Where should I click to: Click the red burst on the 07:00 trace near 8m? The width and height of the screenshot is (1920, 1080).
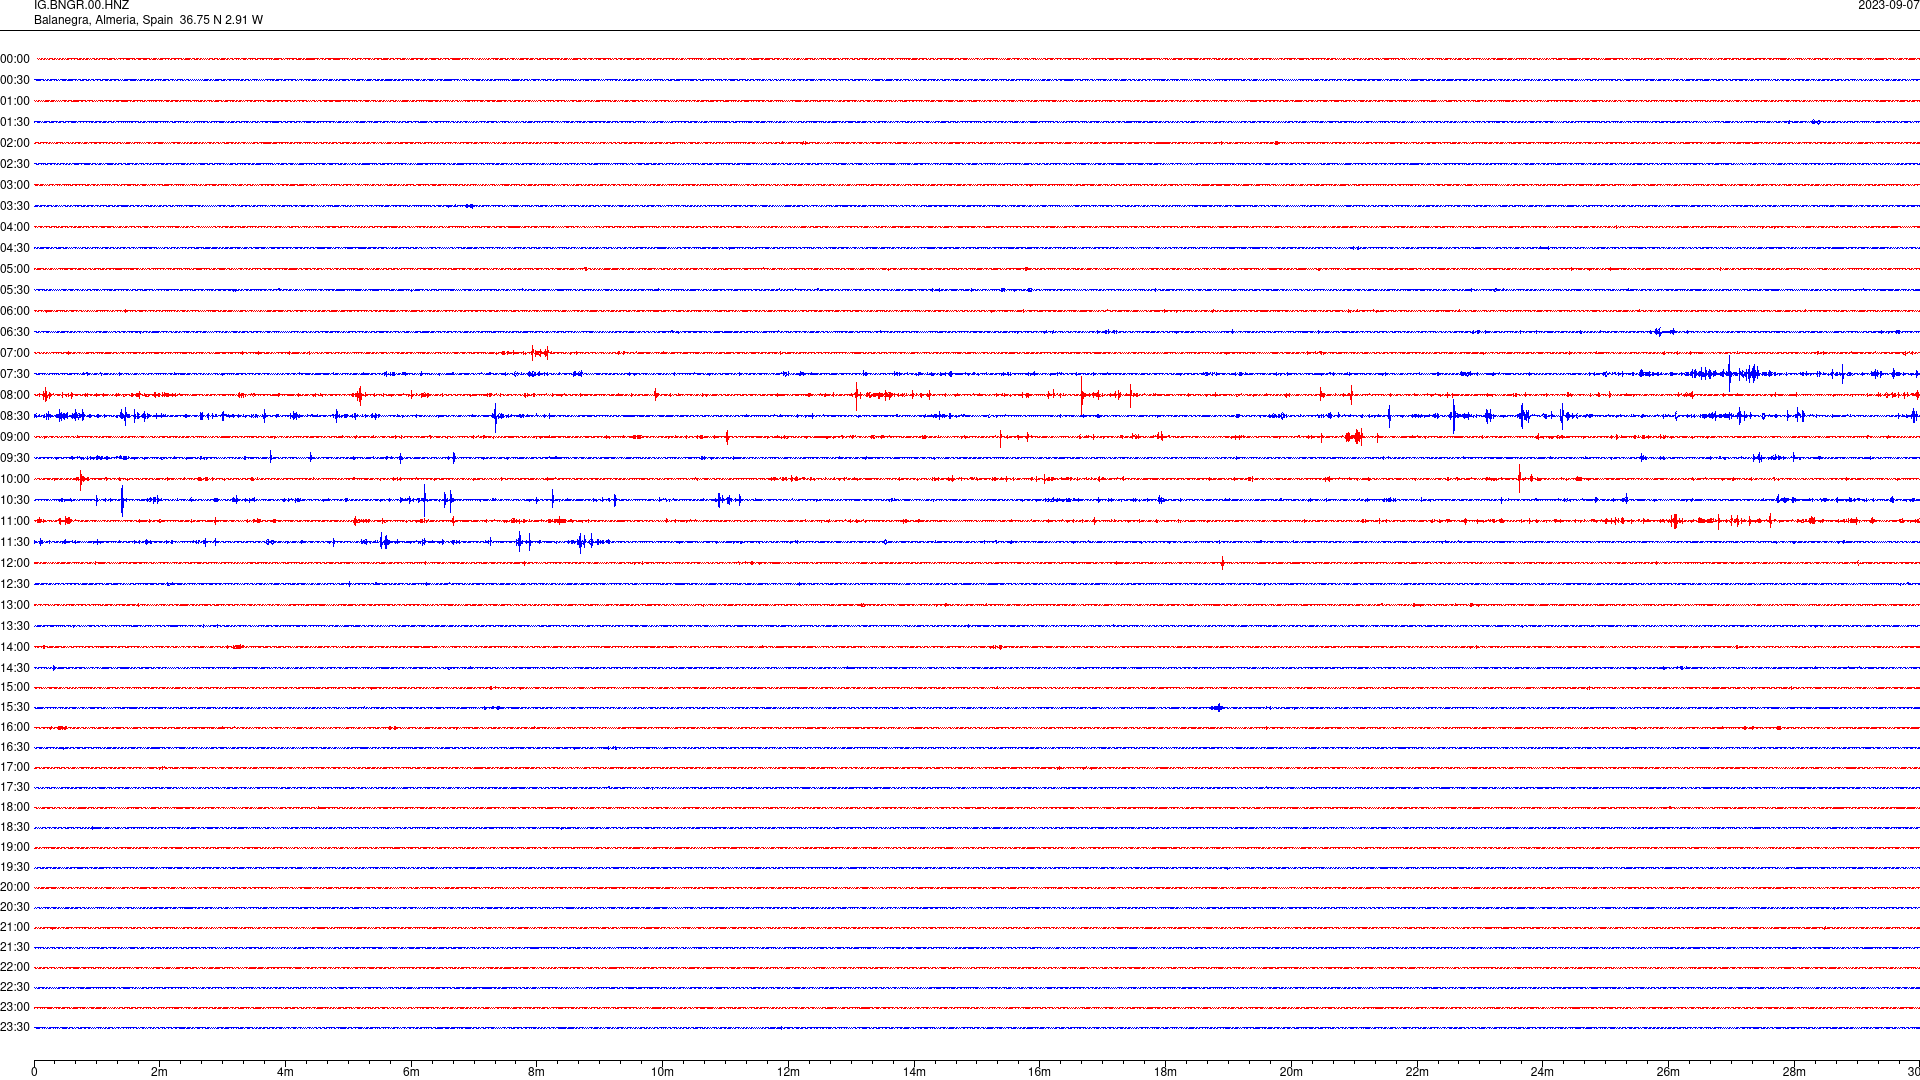coord(538,352)
